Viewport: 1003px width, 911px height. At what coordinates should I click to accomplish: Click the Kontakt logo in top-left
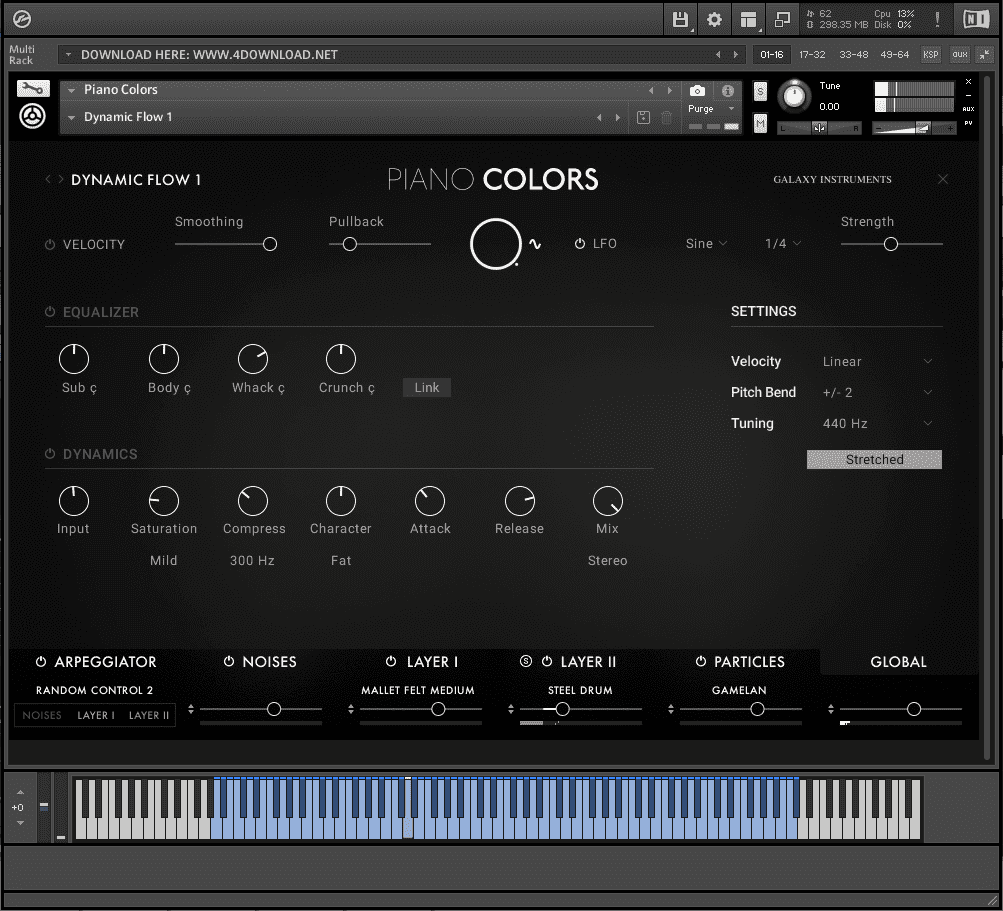click(x=22, y=19)
